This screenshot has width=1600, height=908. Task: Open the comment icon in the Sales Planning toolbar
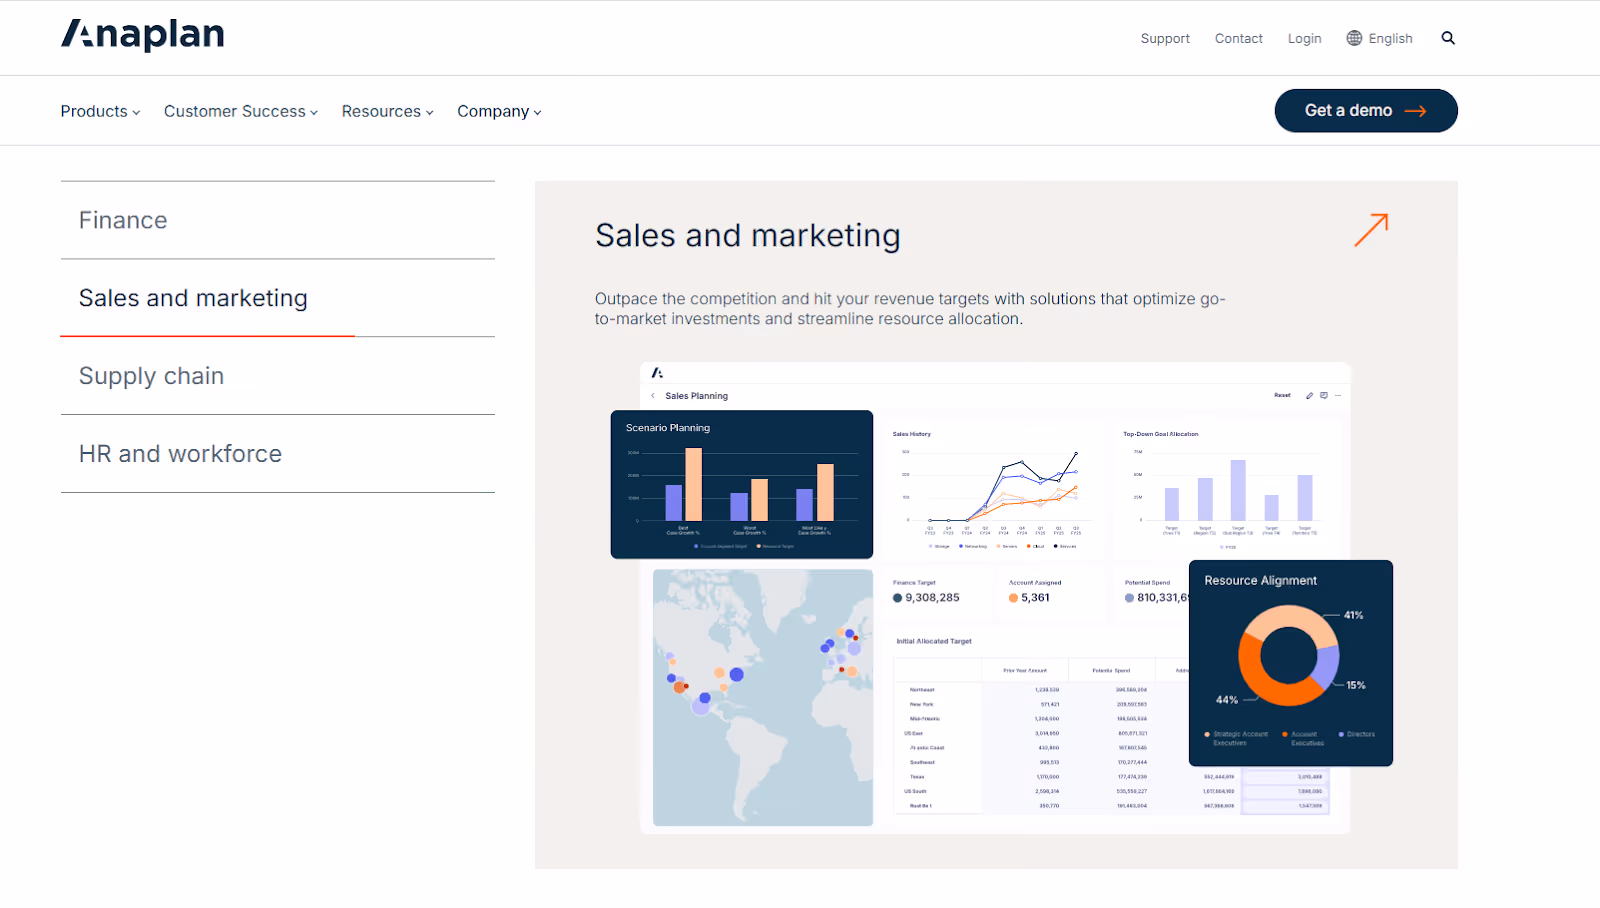(1324, 395)
